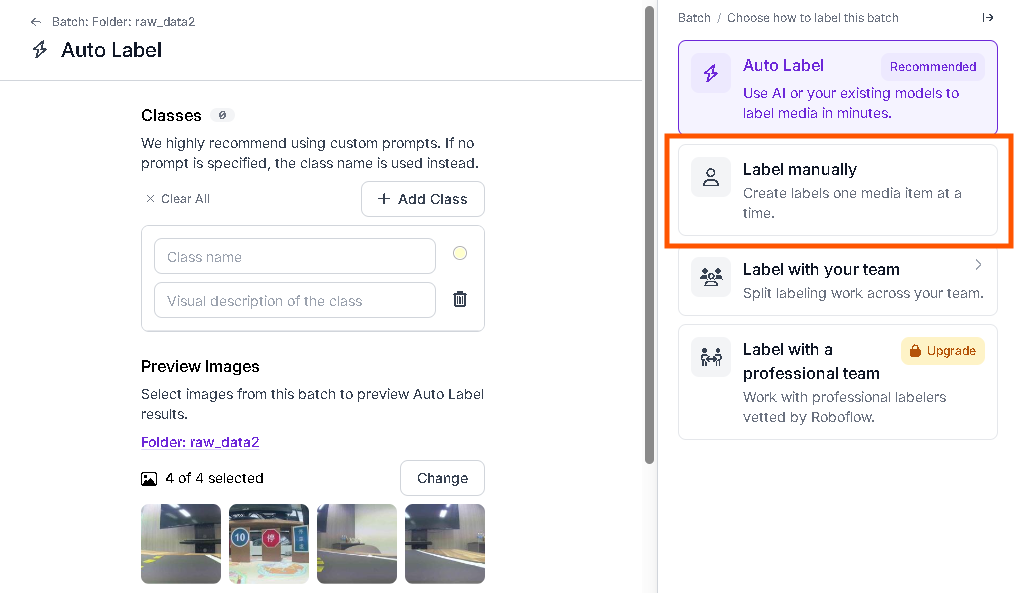Click the lock icon on the Upgrade badge
This screenshot has width=1015, height=593.
915,351
